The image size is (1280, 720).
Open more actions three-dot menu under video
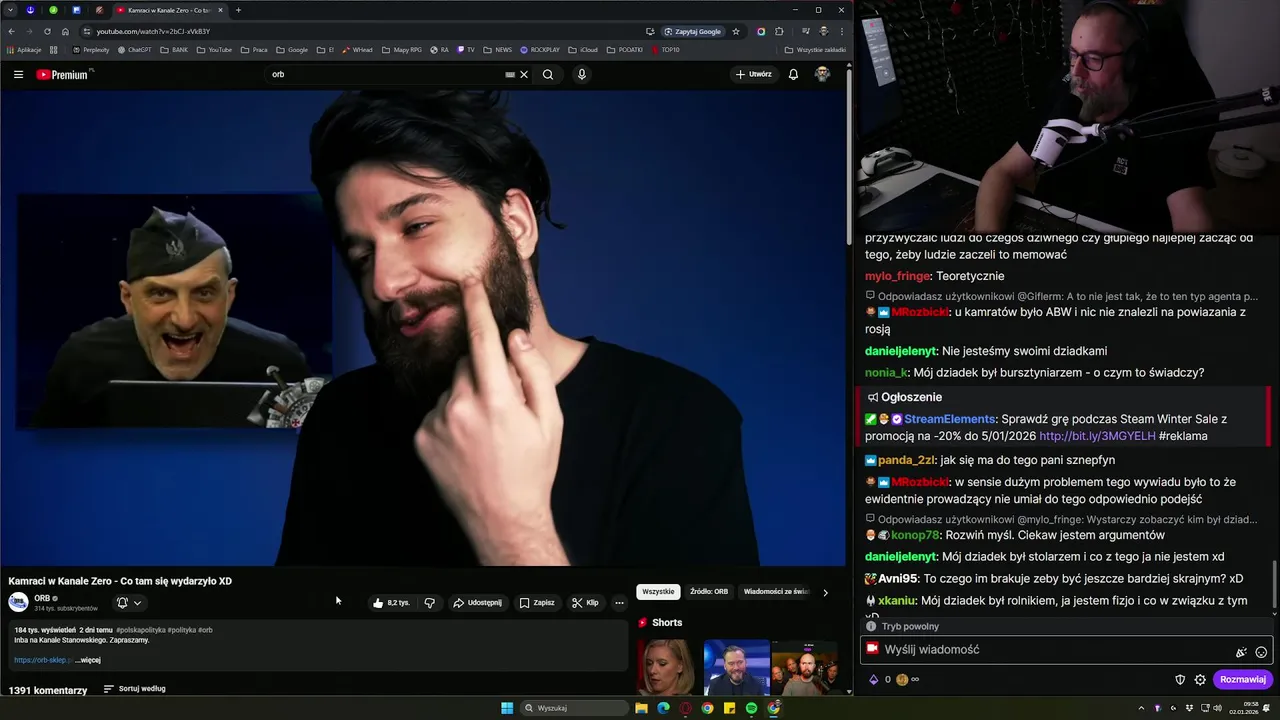click(x=619, y=603)
